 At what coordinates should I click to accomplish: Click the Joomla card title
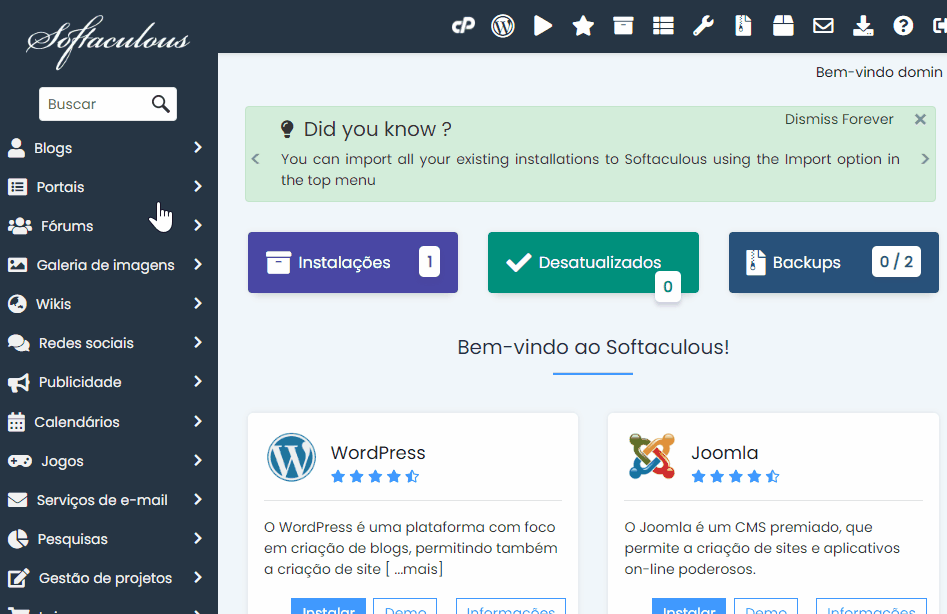[725, 453]
